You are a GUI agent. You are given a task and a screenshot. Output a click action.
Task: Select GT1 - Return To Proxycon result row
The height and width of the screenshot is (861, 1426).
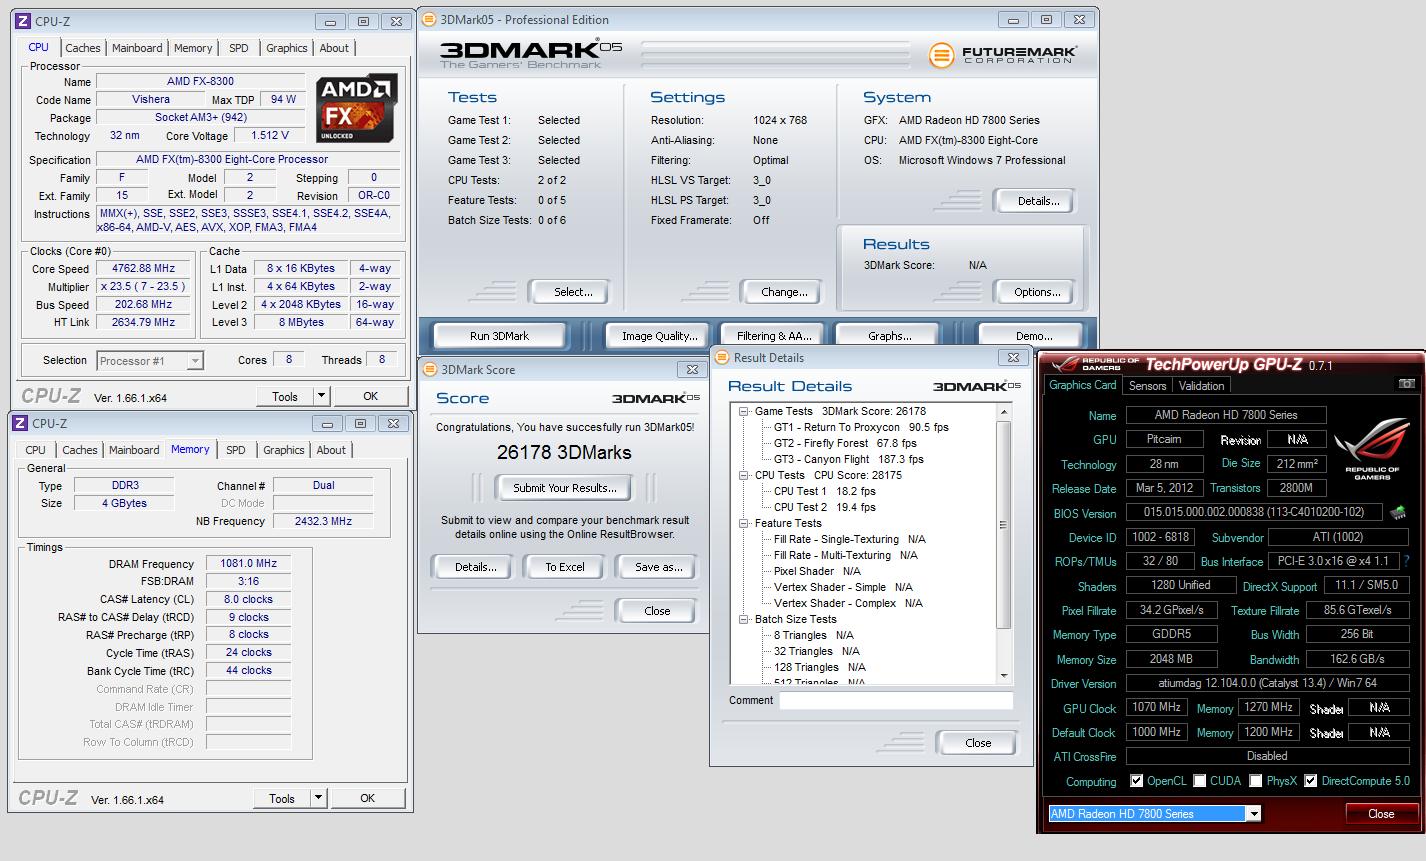click(x=861, y=427)
